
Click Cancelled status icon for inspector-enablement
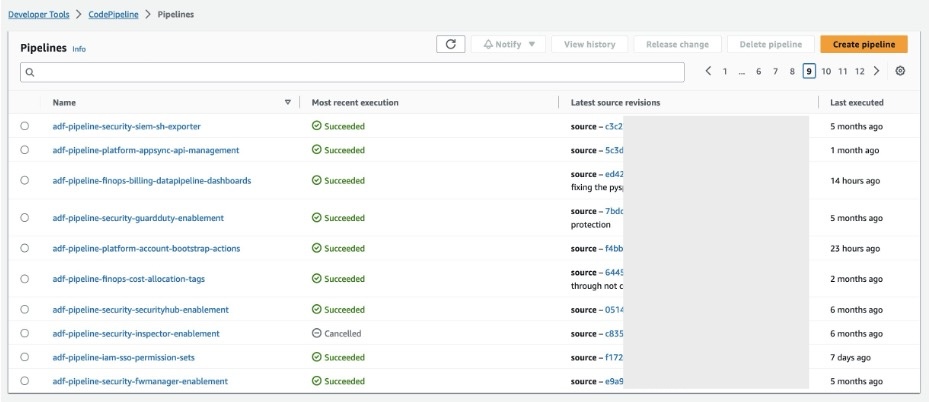(x=316, y=333)
